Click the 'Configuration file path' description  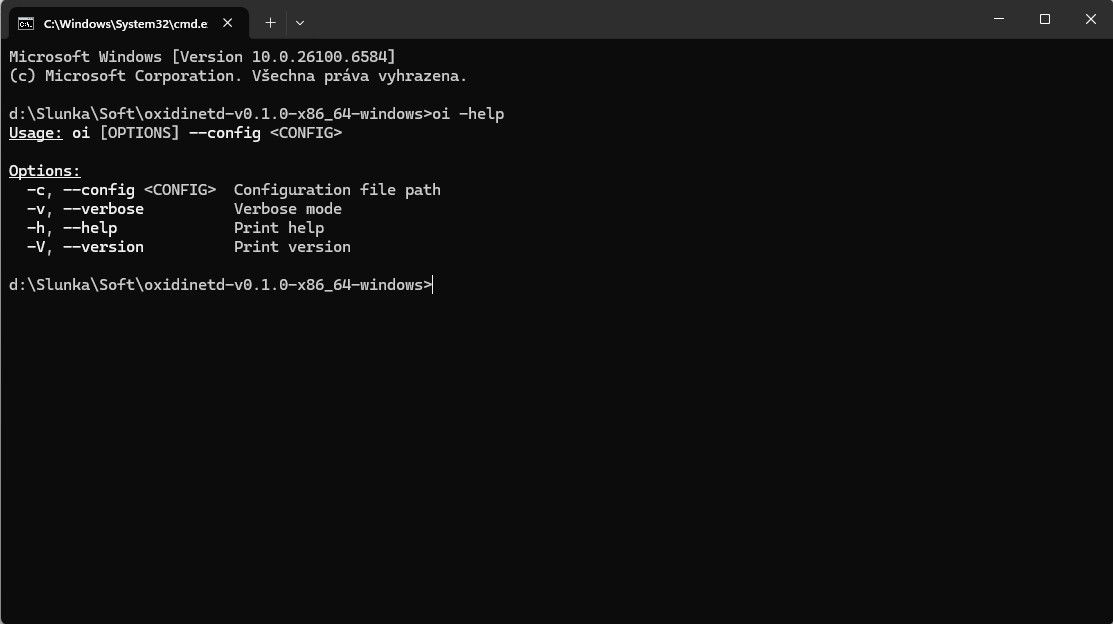click(x=337, y=190)
